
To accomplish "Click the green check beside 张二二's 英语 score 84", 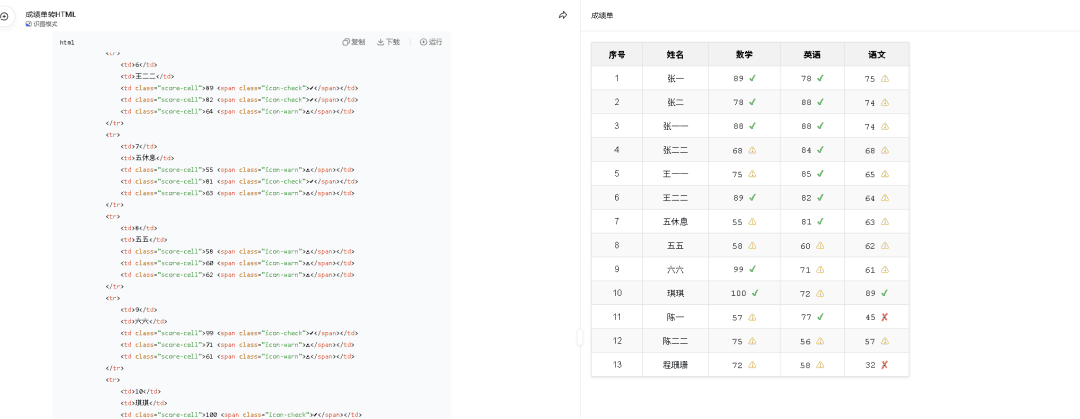I will coord(820,150).
